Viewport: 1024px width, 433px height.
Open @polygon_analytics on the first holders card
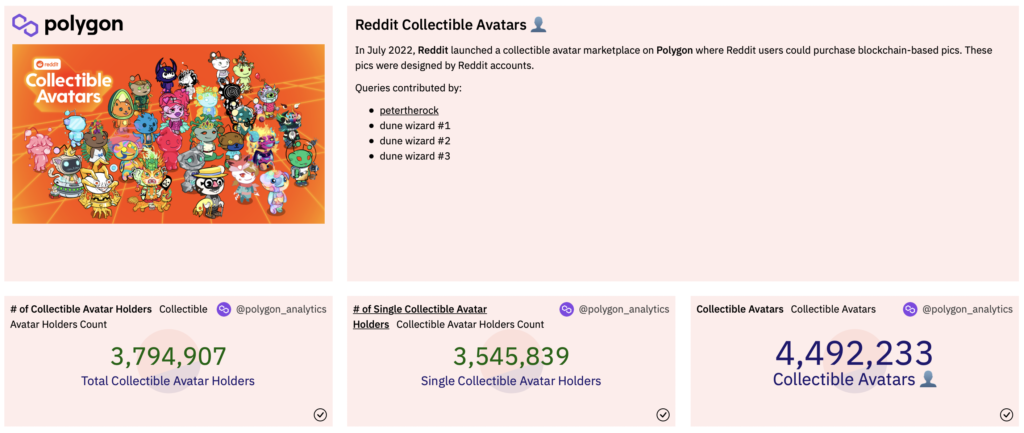281,309
